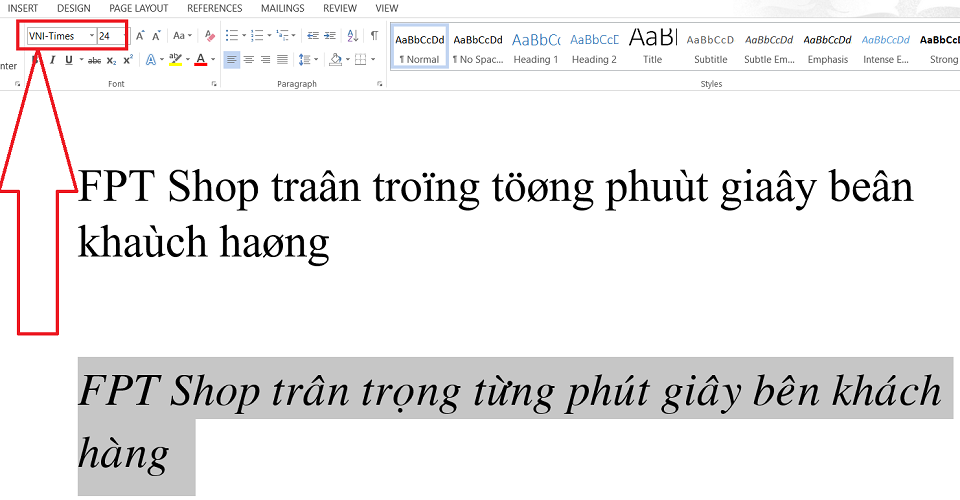Image resolution: width=960 pixels, height=500 pixels.
Task: Apply the Subtle Emphasis style
Action: point(769,47)
